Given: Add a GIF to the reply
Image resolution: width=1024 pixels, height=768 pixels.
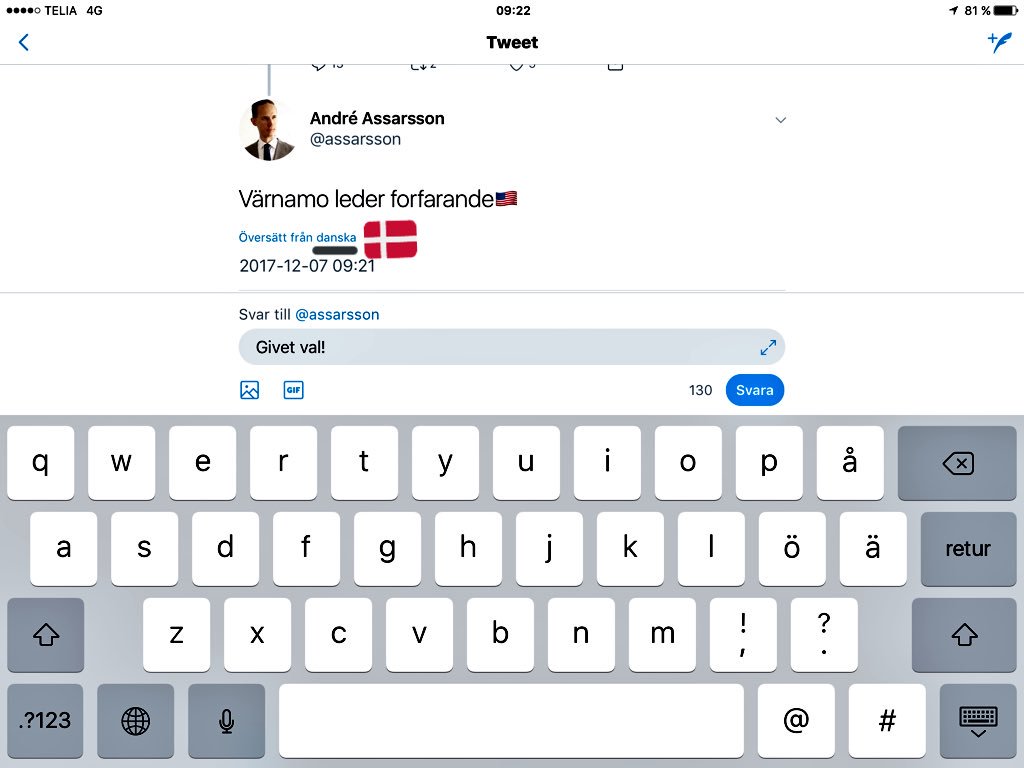Looking at the screenshot, I should (x=293, y=390).
